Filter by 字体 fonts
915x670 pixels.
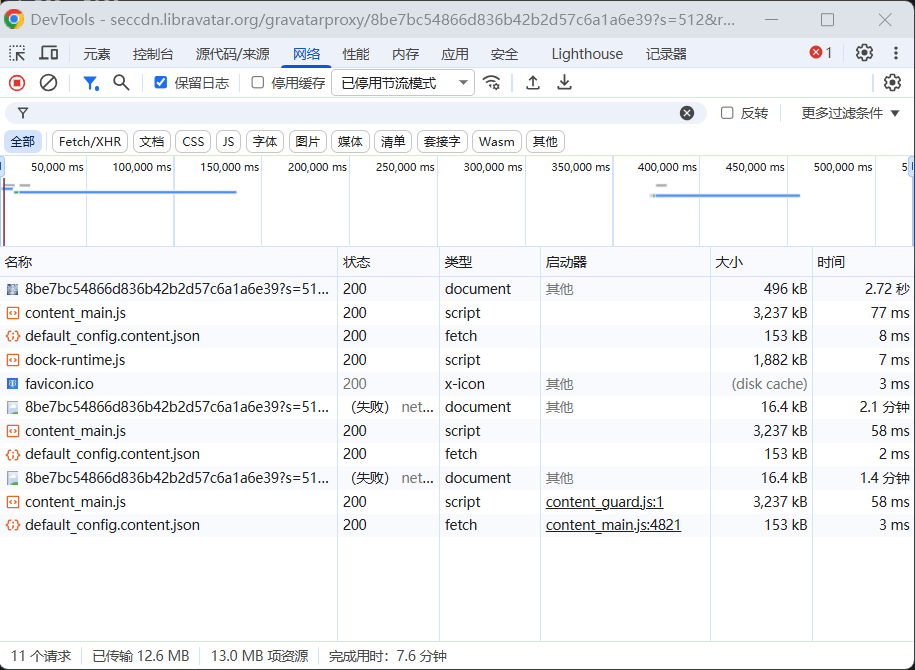pos(265,142)
